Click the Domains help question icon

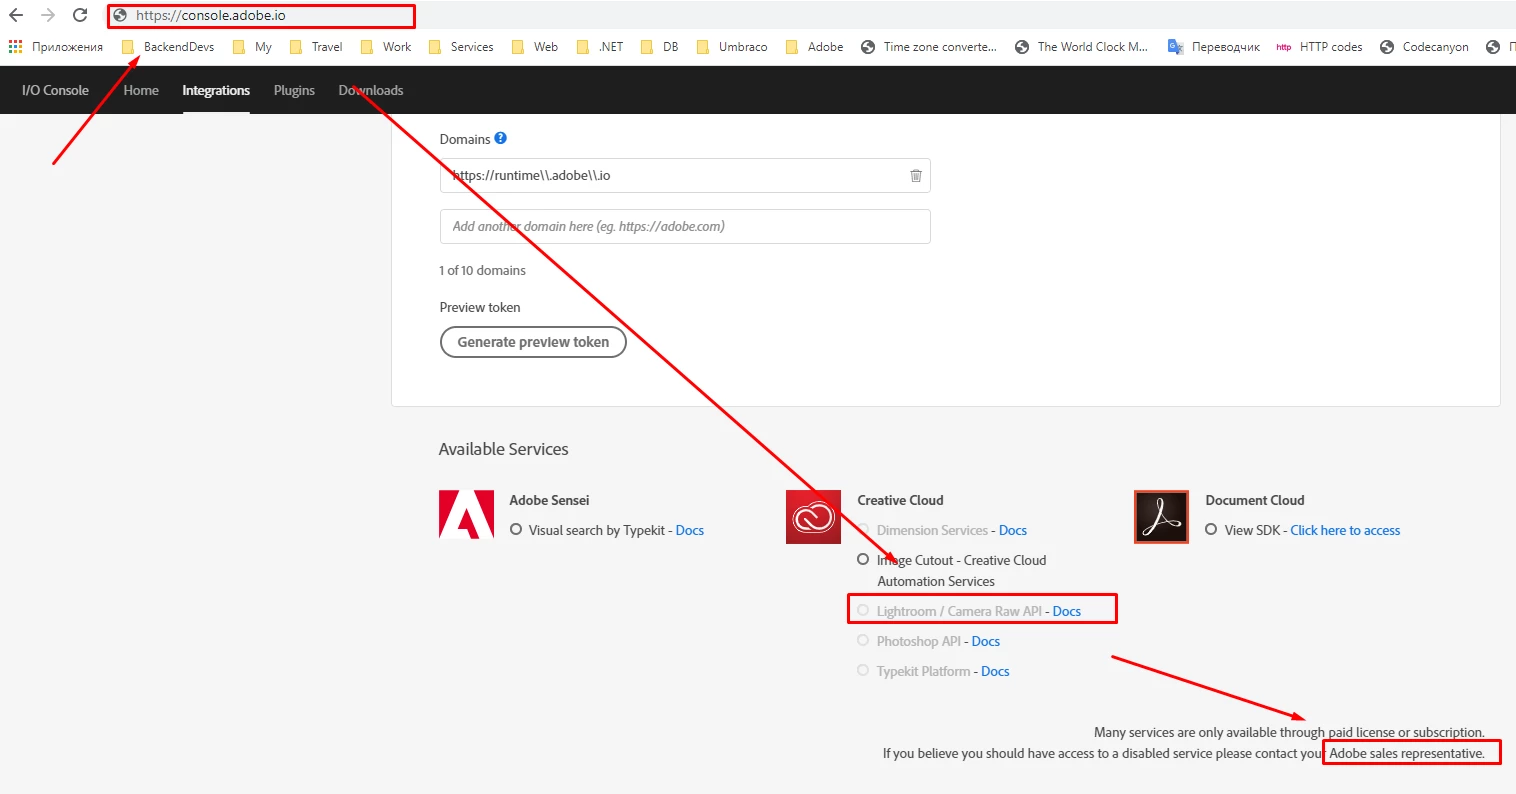(501, 138)
